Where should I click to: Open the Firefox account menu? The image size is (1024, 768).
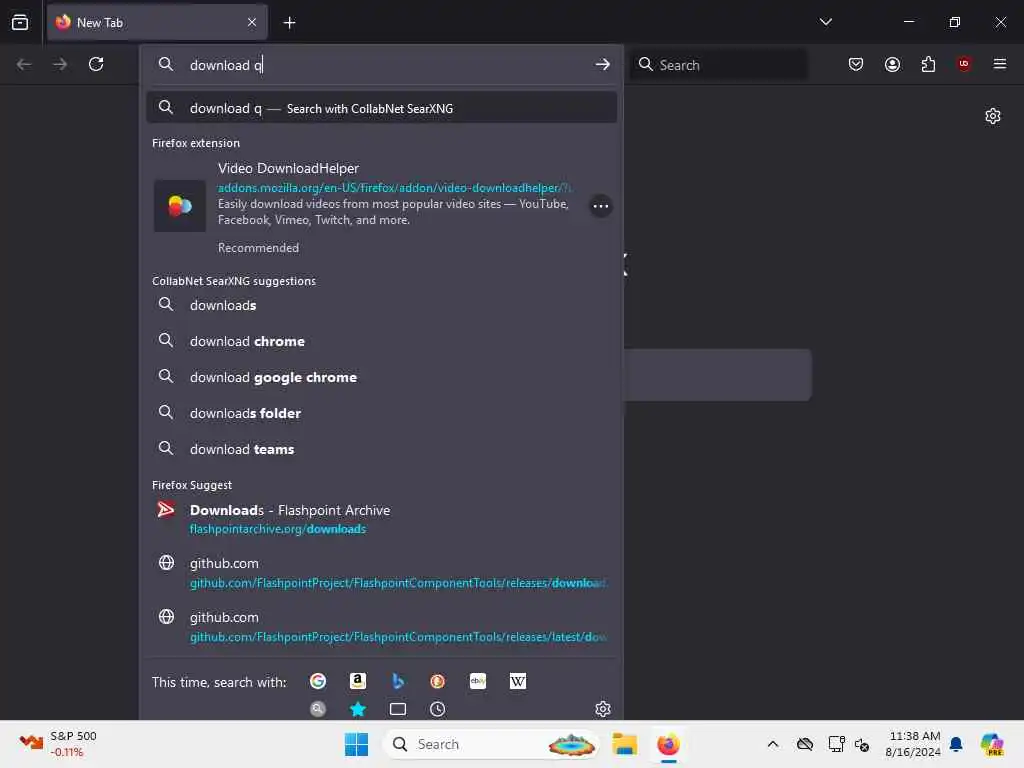pyautogui.click(x=892, y=64)
